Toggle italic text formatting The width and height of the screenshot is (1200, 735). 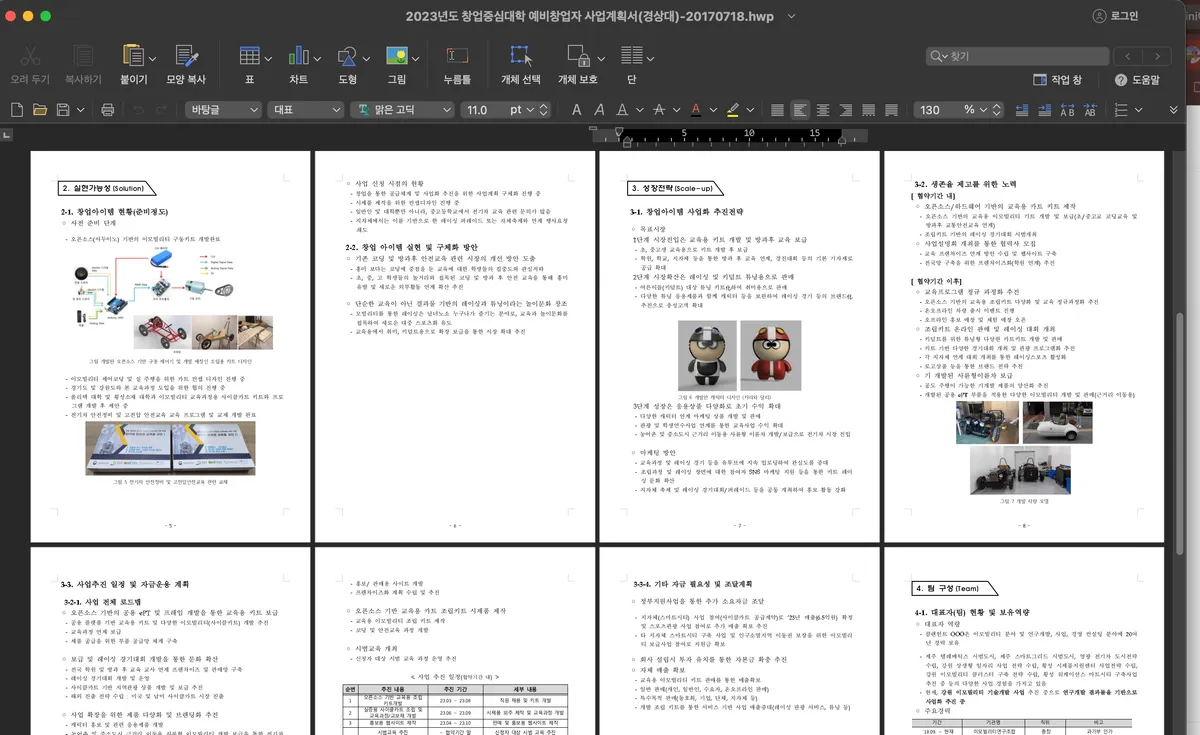[601, 109]
